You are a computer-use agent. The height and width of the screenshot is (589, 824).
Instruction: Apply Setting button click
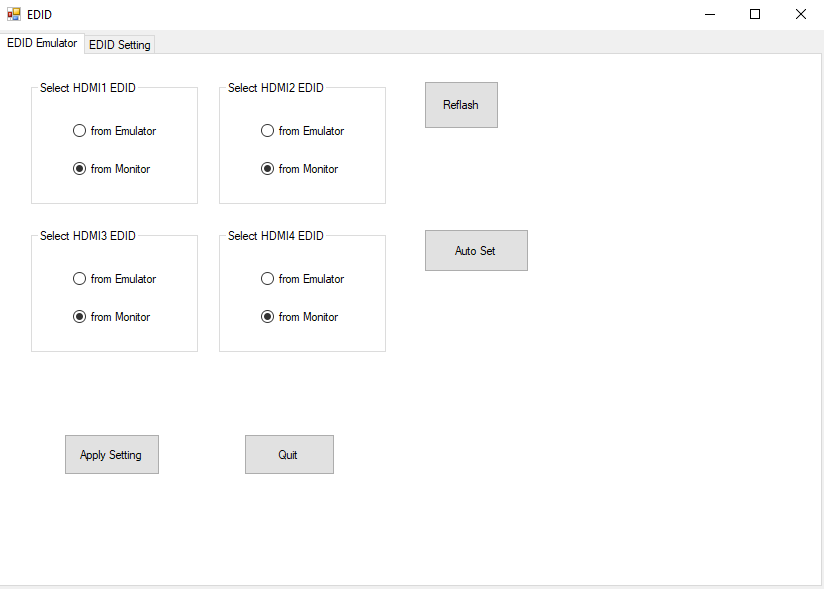112,454
